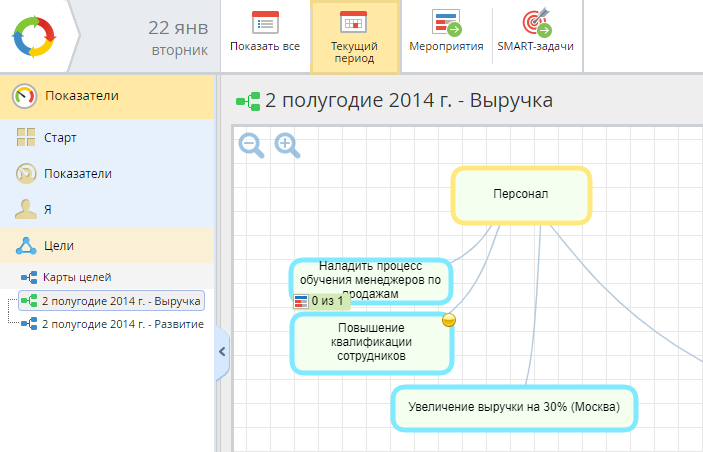The height and width of the screenshot is (452, 703).
Task: Select the Персонал node on the map
Action: tap(521, 195)
